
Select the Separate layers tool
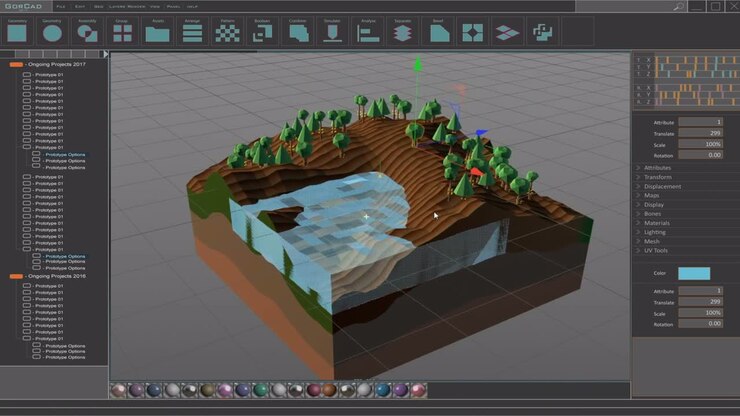click(403, 33)
